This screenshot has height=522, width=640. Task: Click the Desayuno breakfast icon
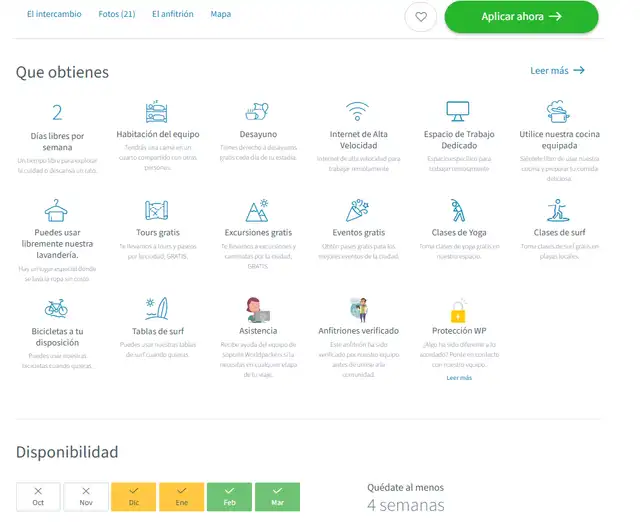[x=257, y=111]
